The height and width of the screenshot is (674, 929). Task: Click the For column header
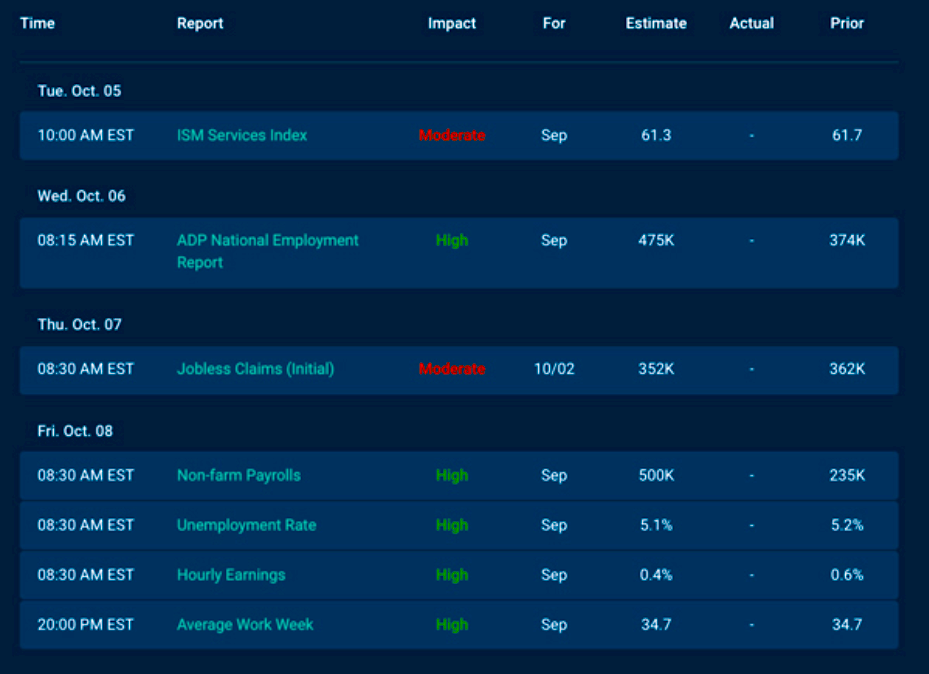[554, 23]
